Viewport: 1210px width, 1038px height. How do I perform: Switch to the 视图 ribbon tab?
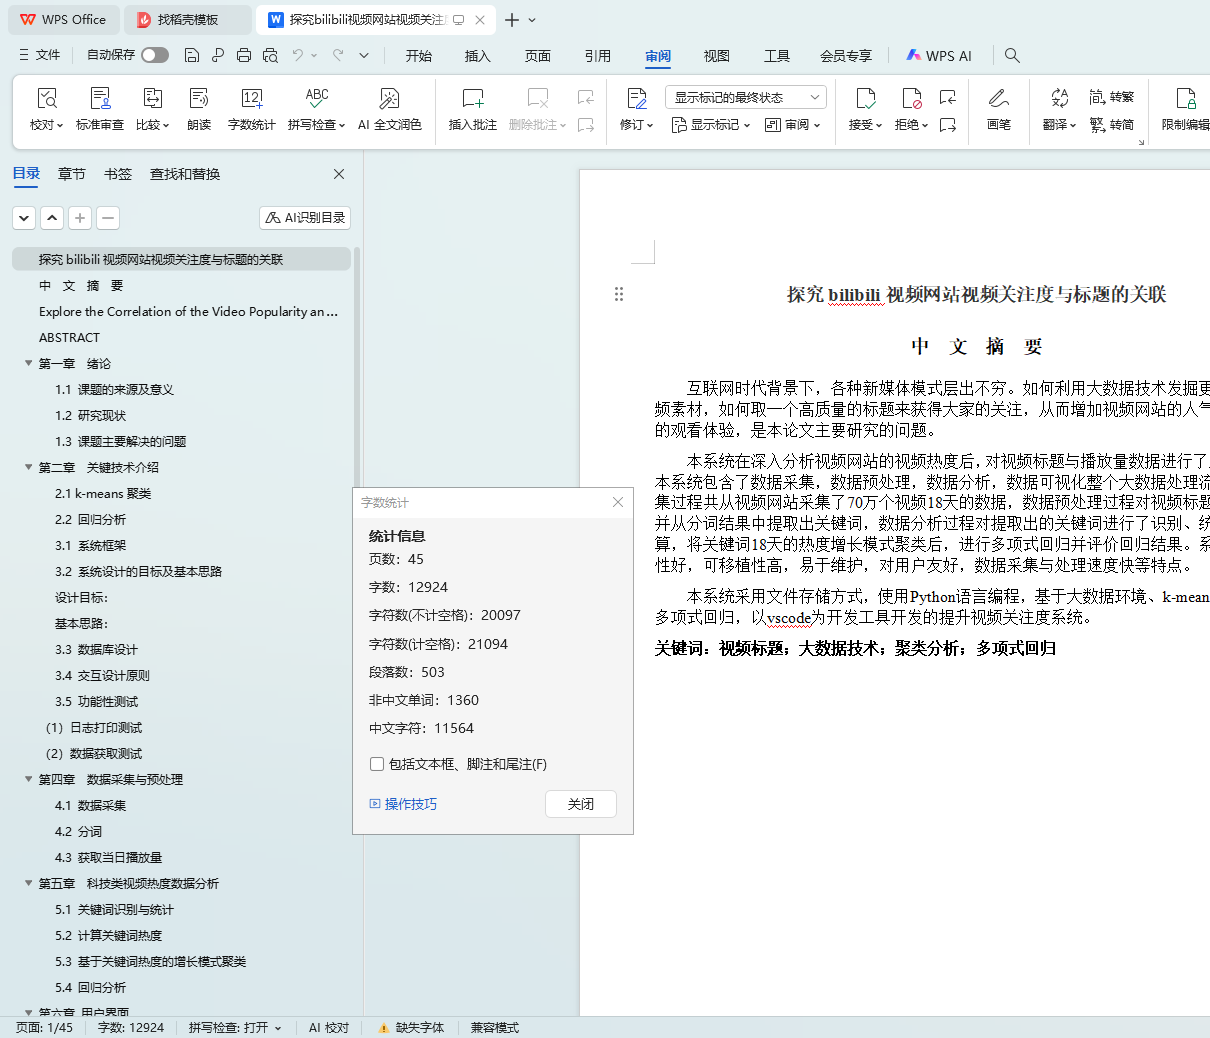pyautogui.click(x=716, y=56)
